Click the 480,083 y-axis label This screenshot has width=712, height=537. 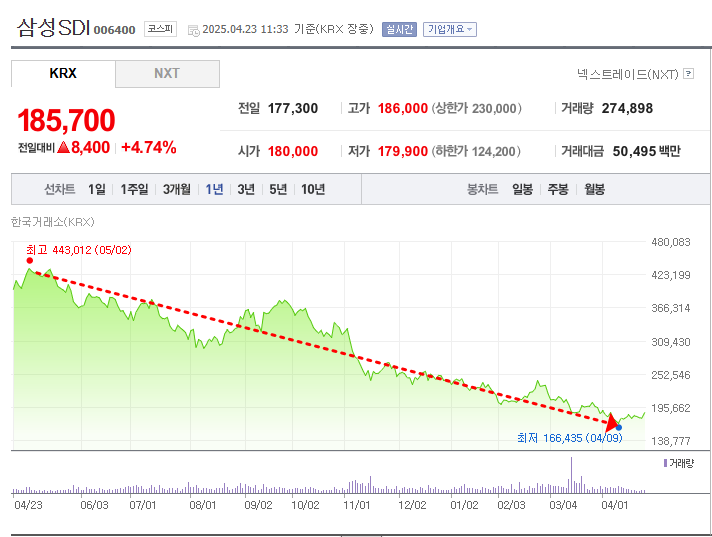tap(671, 242)
